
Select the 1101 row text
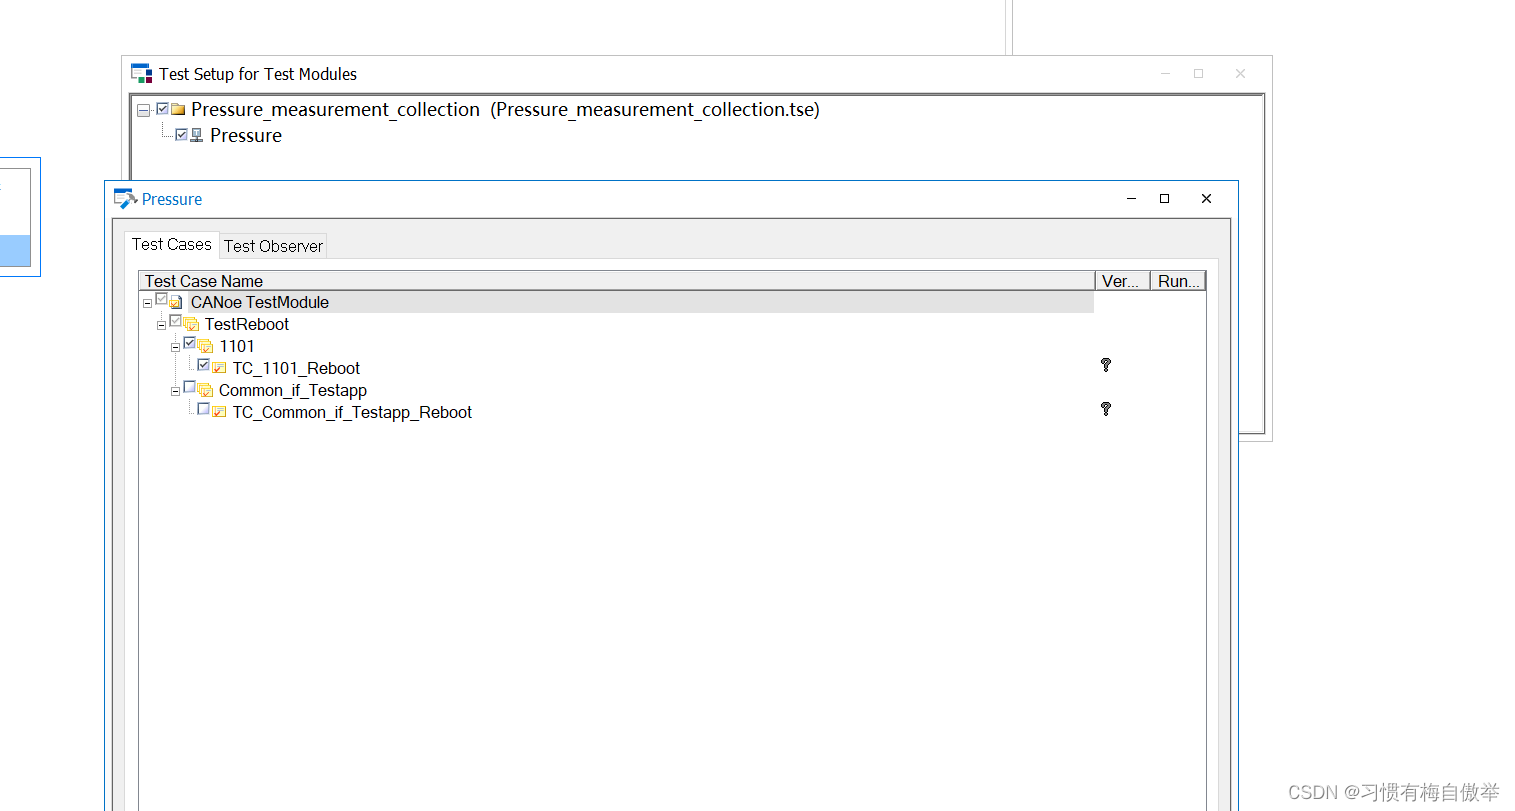237,346
